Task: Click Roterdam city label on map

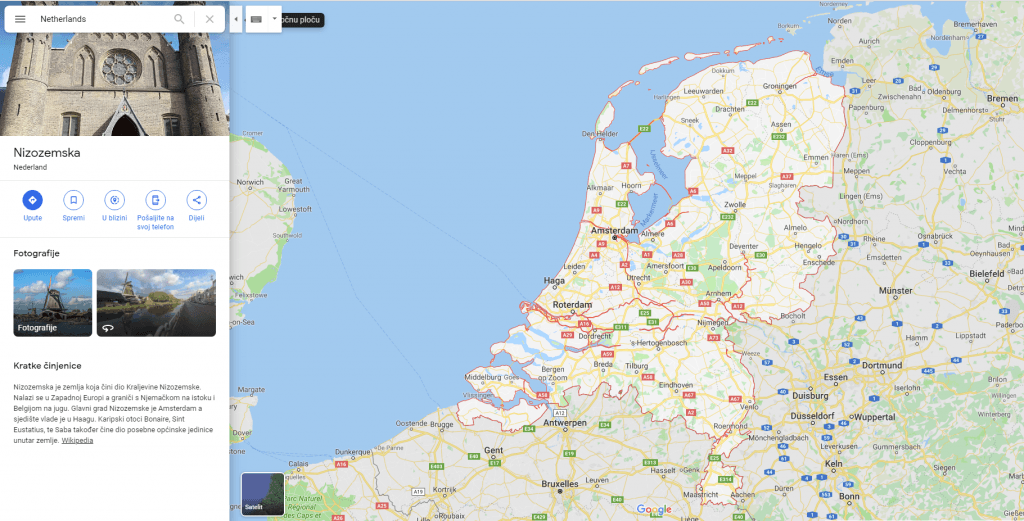Action: click(572, 305)
